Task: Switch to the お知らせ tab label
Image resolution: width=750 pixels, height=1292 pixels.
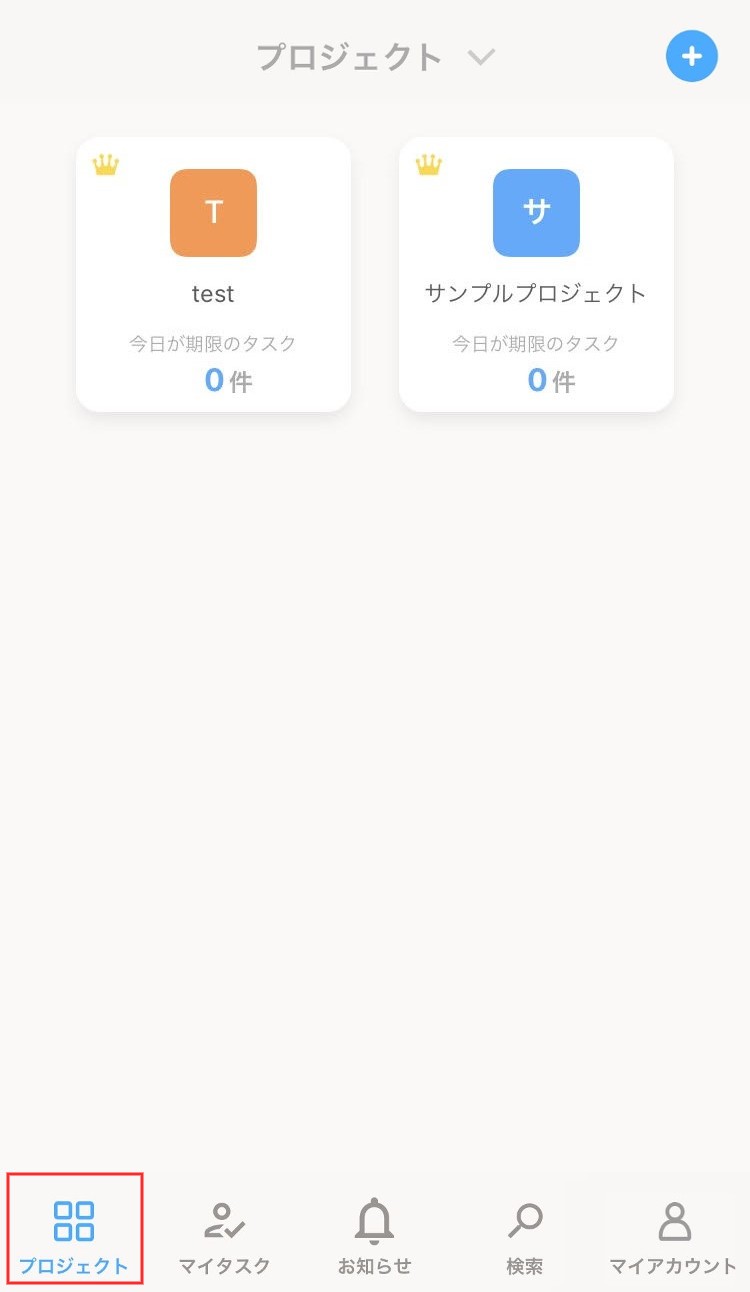Action: pos(375,1266)
